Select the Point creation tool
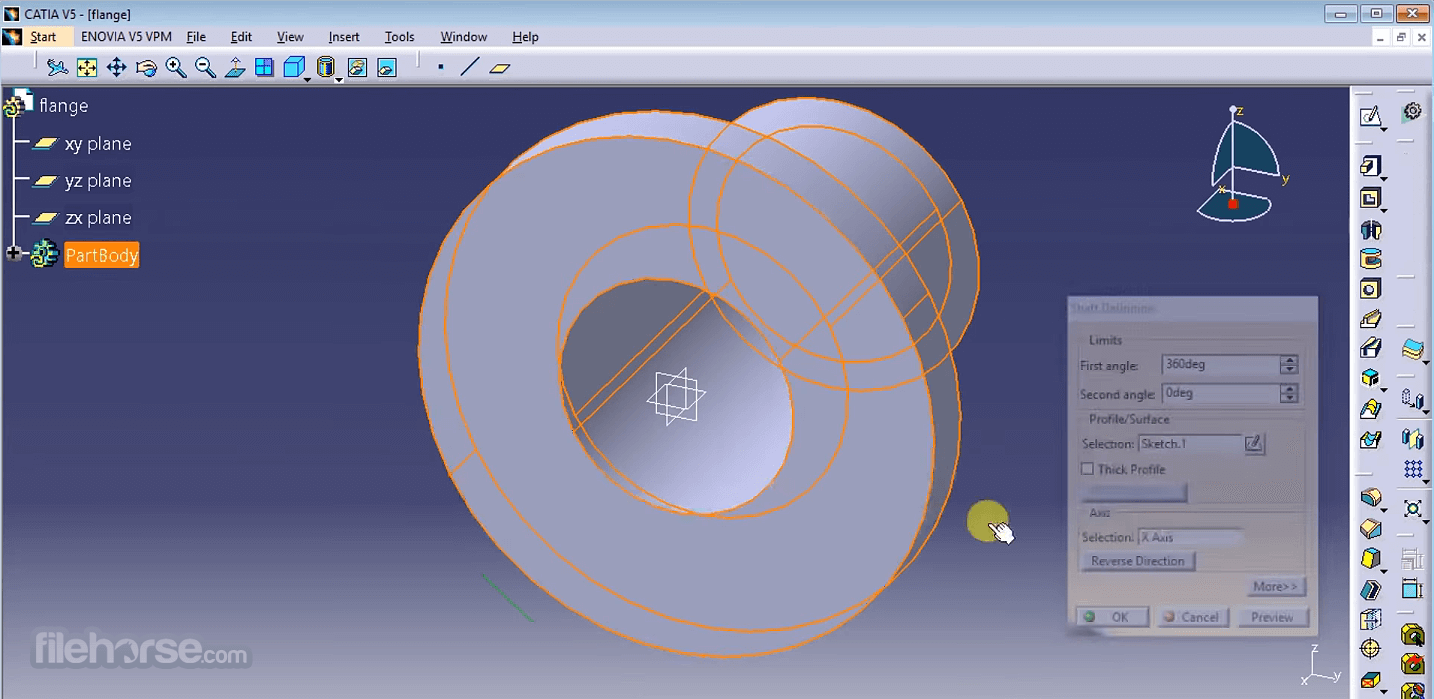Screen dimensions: 1434x699 click(440, 67)
